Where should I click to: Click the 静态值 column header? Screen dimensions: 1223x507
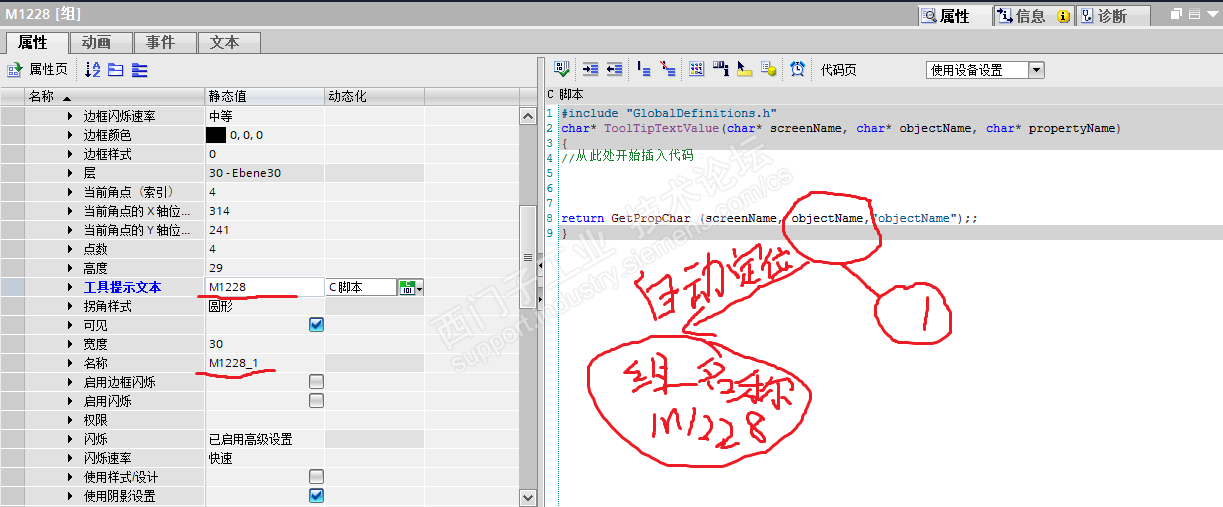coord(264,96)
